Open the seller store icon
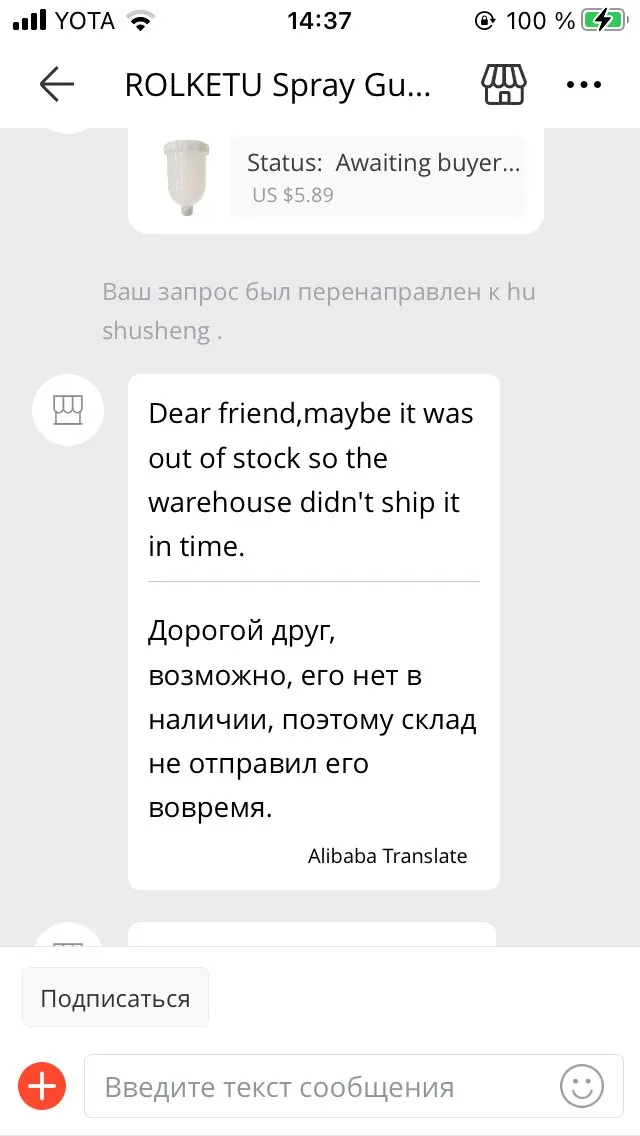The height and width of the screenshot is (1136, 640). [504, 85]
